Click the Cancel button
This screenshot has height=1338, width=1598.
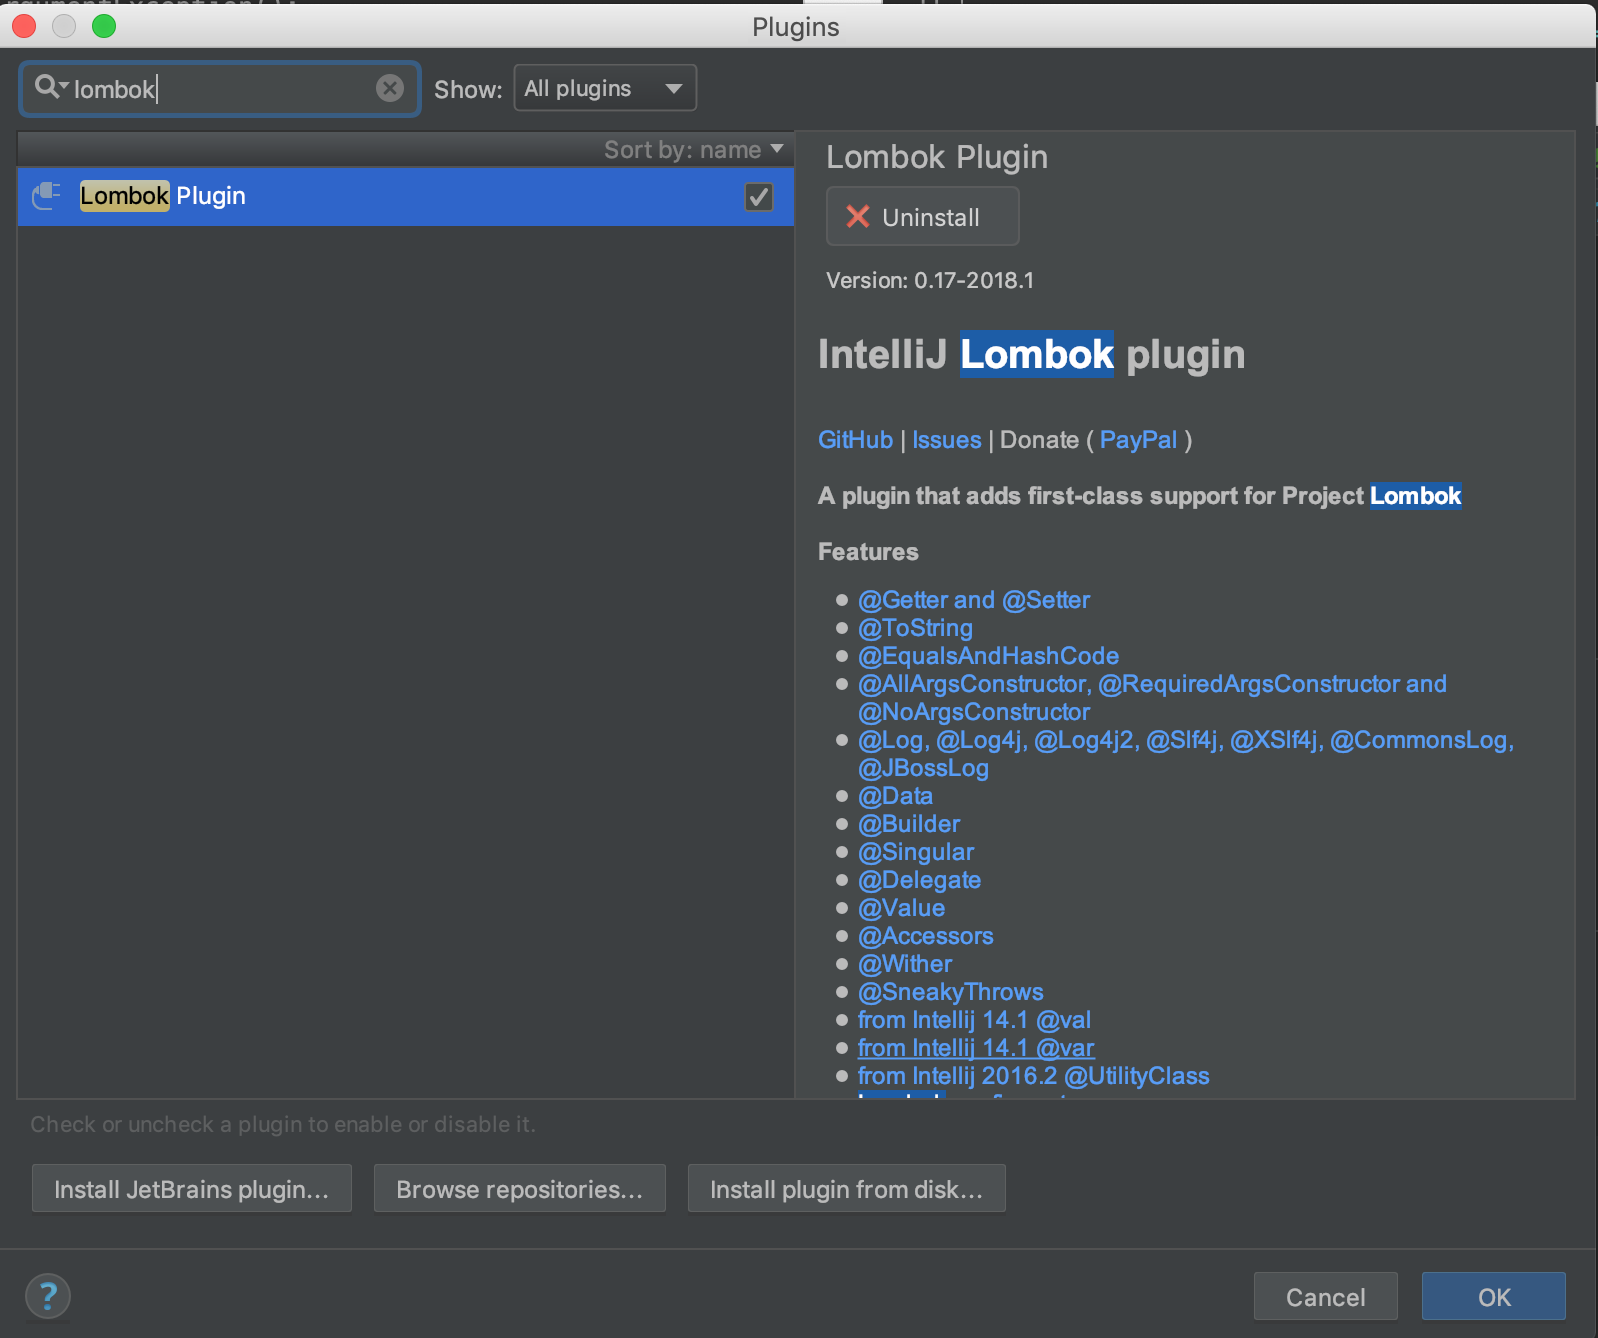(1325, 1297)
